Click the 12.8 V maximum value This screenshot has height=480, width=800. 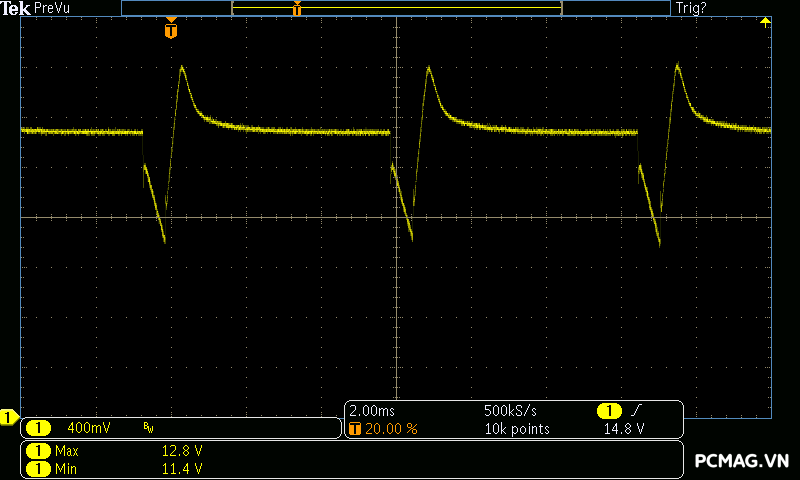(x=182, y=451)
